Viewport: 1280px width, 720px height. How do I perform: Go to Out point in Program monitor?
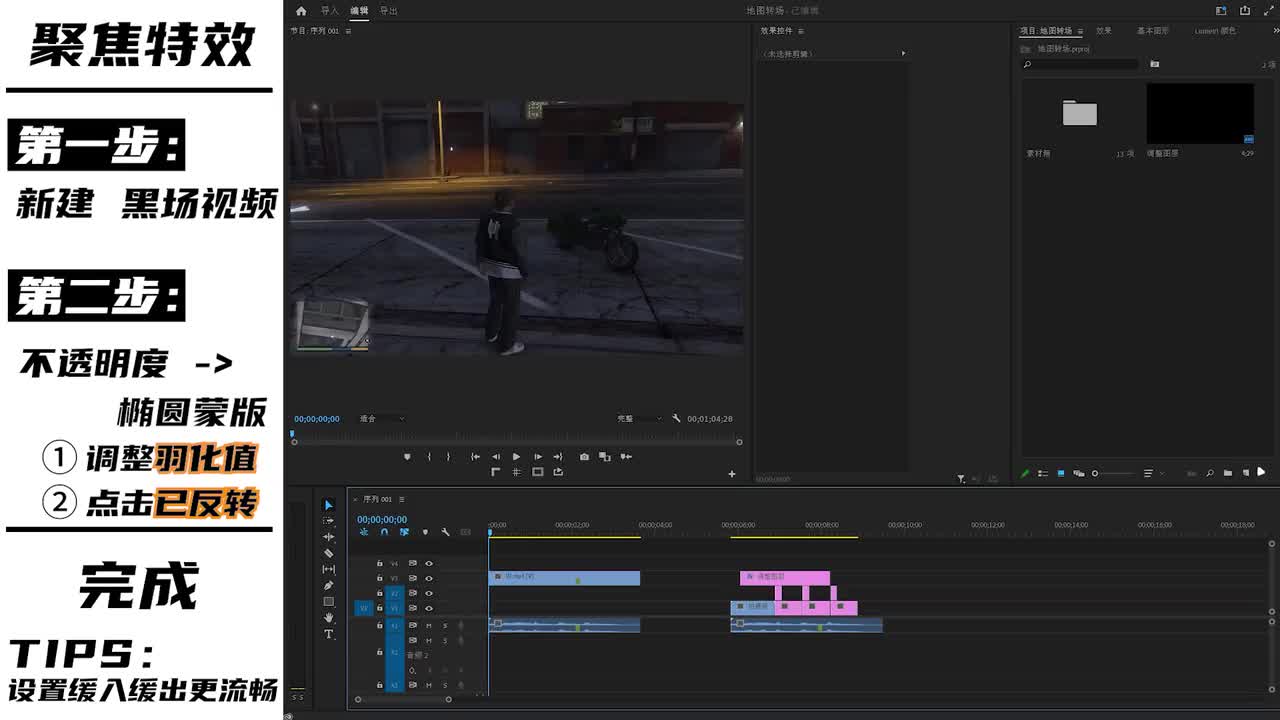point(558,457)
